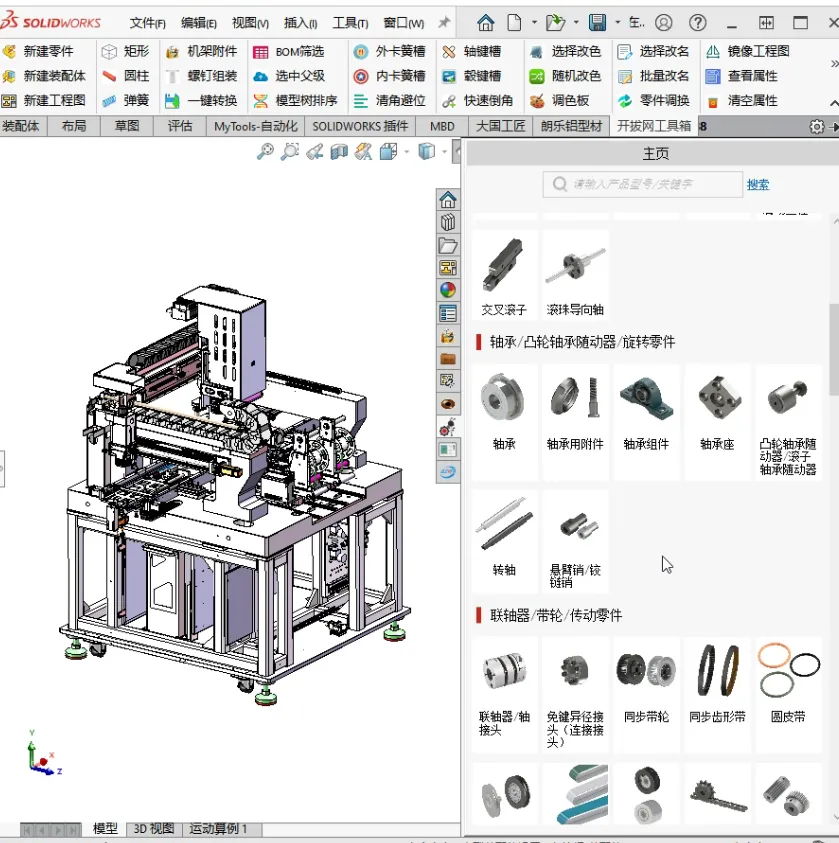This screenshot has height=843, width=839.
Task: Apply 快速倒角 tool
Action: click(478, 101)
